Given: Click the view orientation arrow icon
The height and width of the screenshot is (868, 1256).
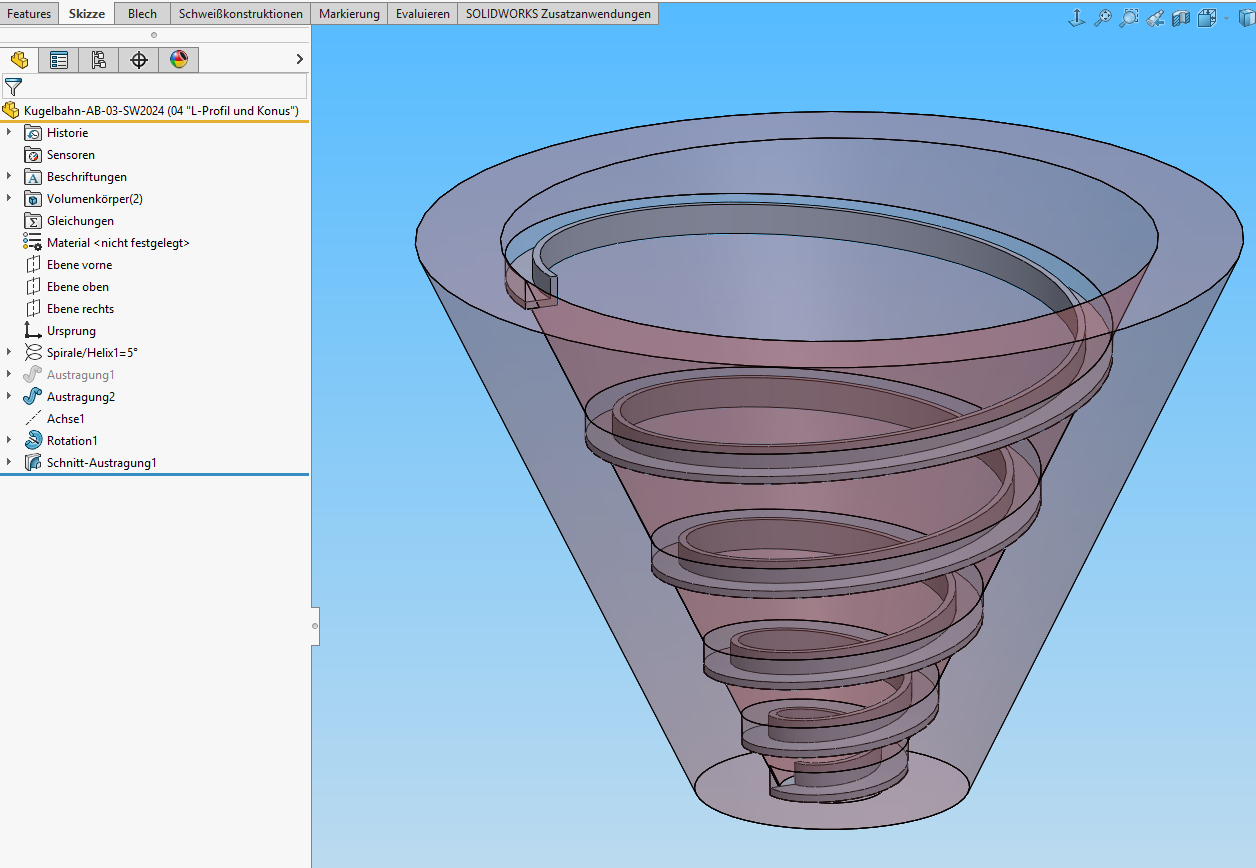Looking at the screenshot, I should coord(1077,17).
